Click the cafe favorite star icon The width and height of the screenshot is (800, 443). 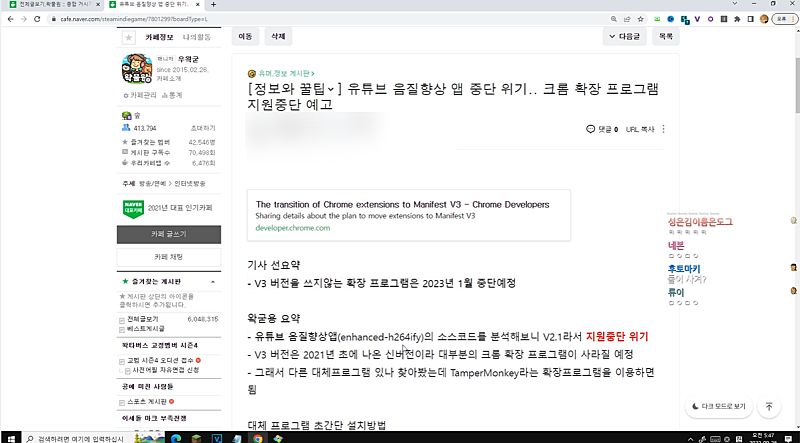[128, 37]
